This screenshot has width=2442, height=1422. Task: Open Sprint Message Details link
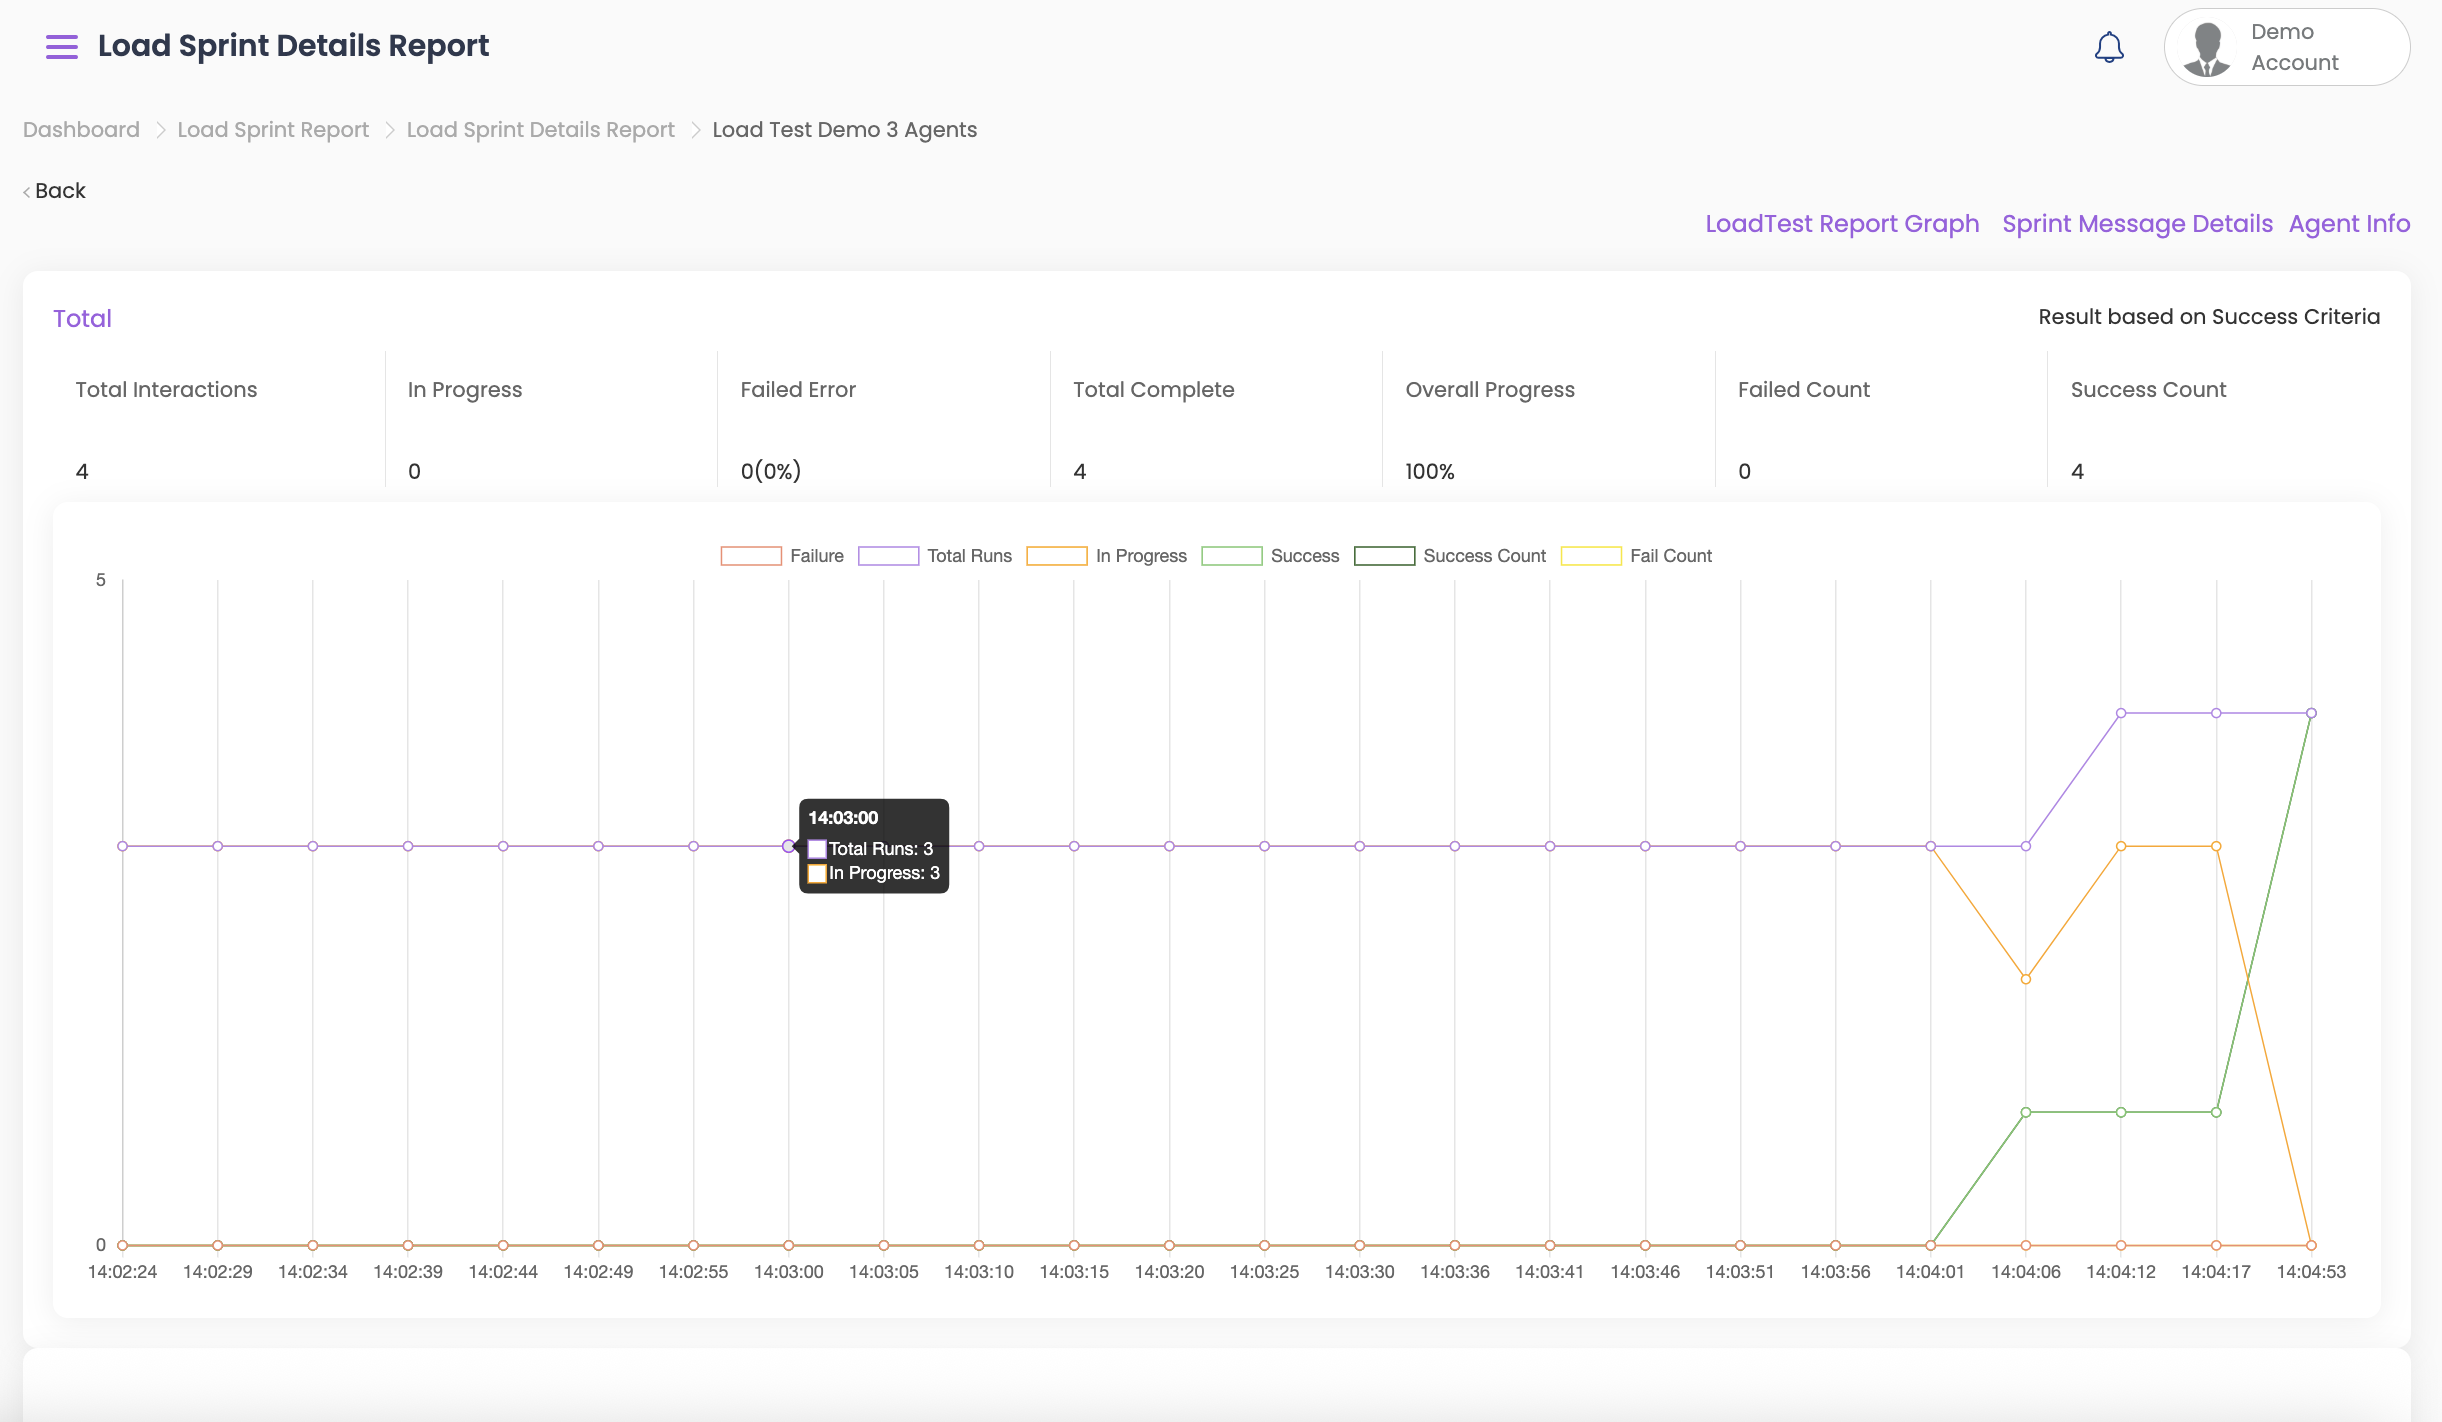click(2137, 224)
